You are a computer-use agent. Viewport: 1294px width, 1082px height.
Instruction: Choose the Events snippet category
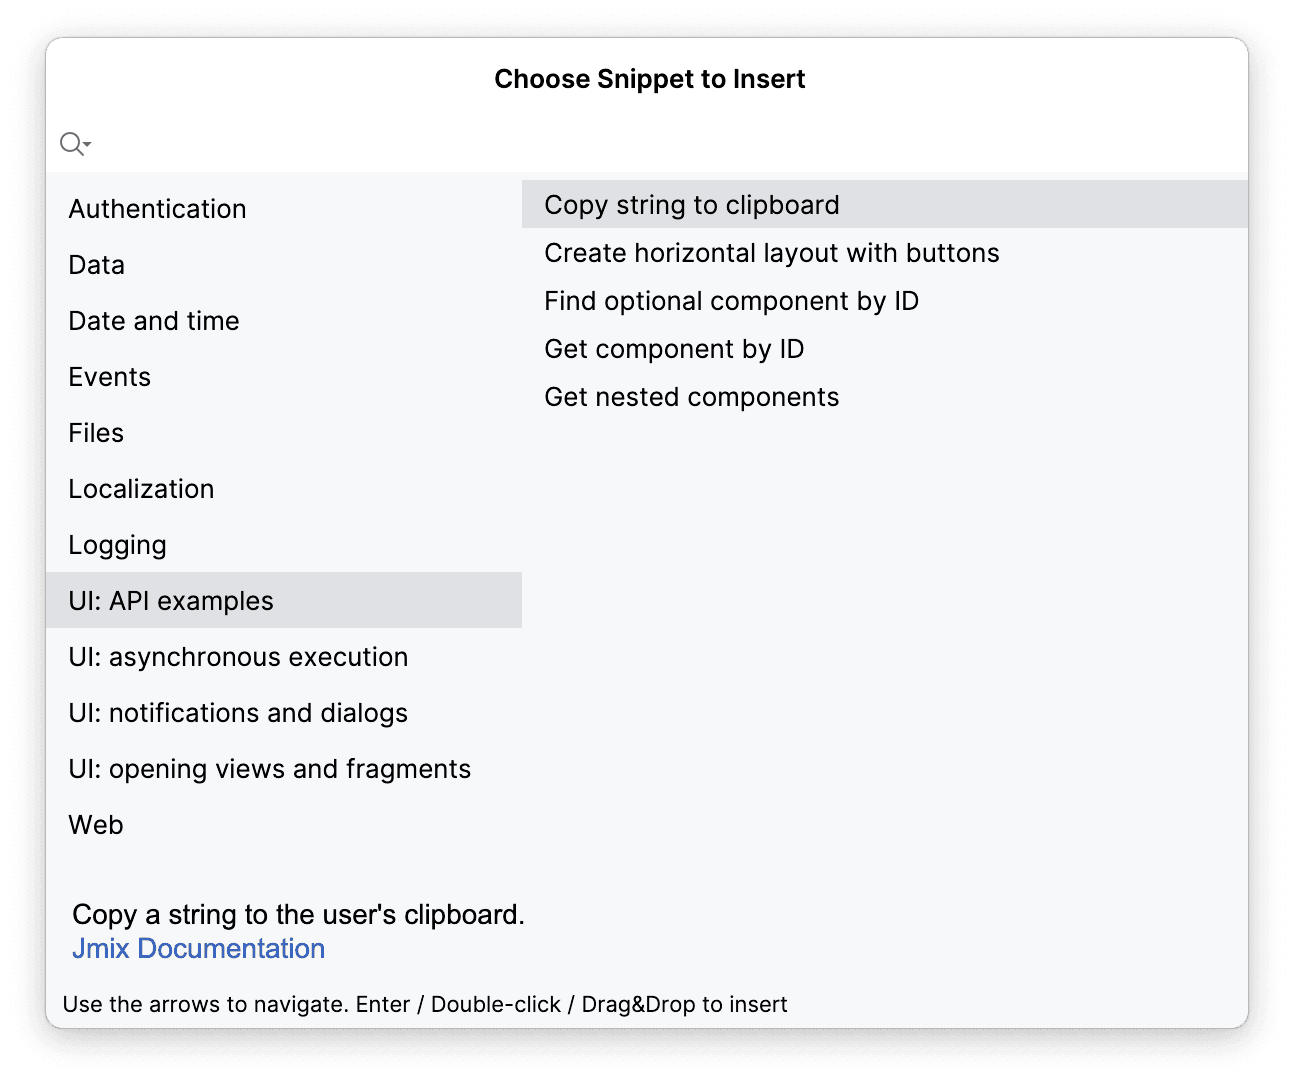coord(110,377)
